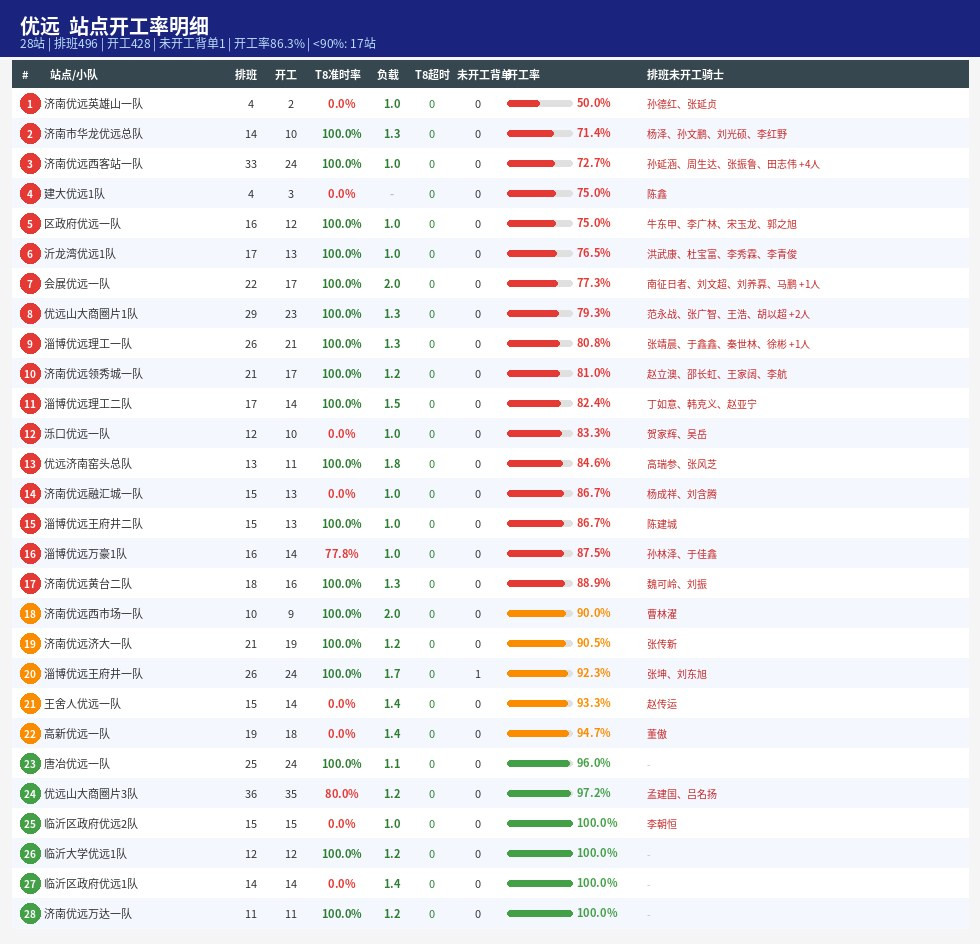The image size is (980, 944).
Task: Click load value 1.8 for 优远济南窑头总队
Action: (392, 464)
